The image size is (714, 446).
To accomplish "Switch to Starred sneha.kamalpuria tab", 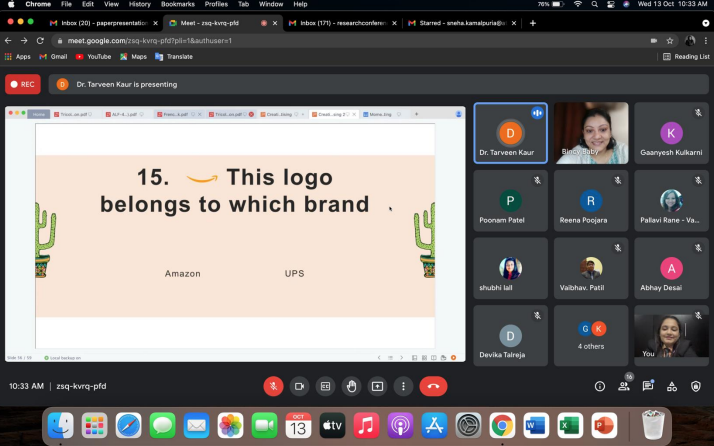I will click(x=462, y=23).
